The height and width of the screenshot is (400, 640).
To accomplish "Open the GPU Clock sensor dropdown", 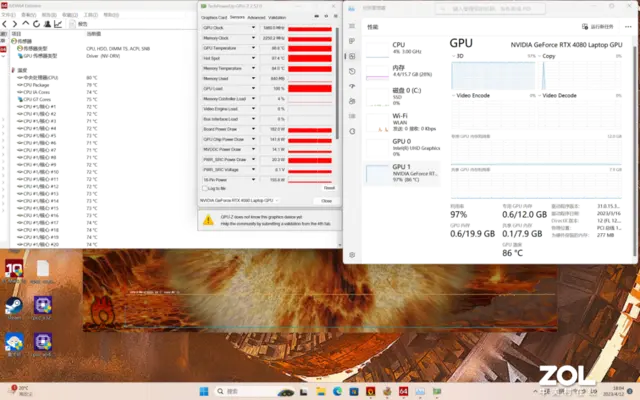I will [253, 28].
